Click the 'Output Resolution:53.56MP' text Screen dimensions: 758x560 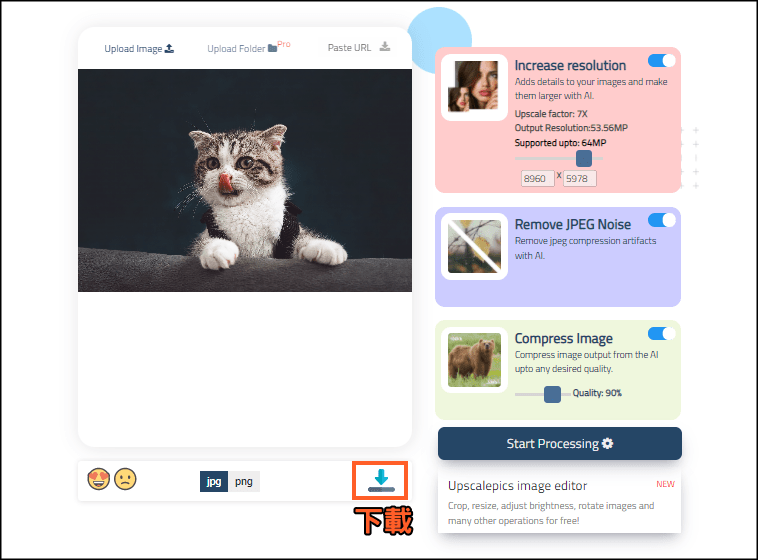571,128
